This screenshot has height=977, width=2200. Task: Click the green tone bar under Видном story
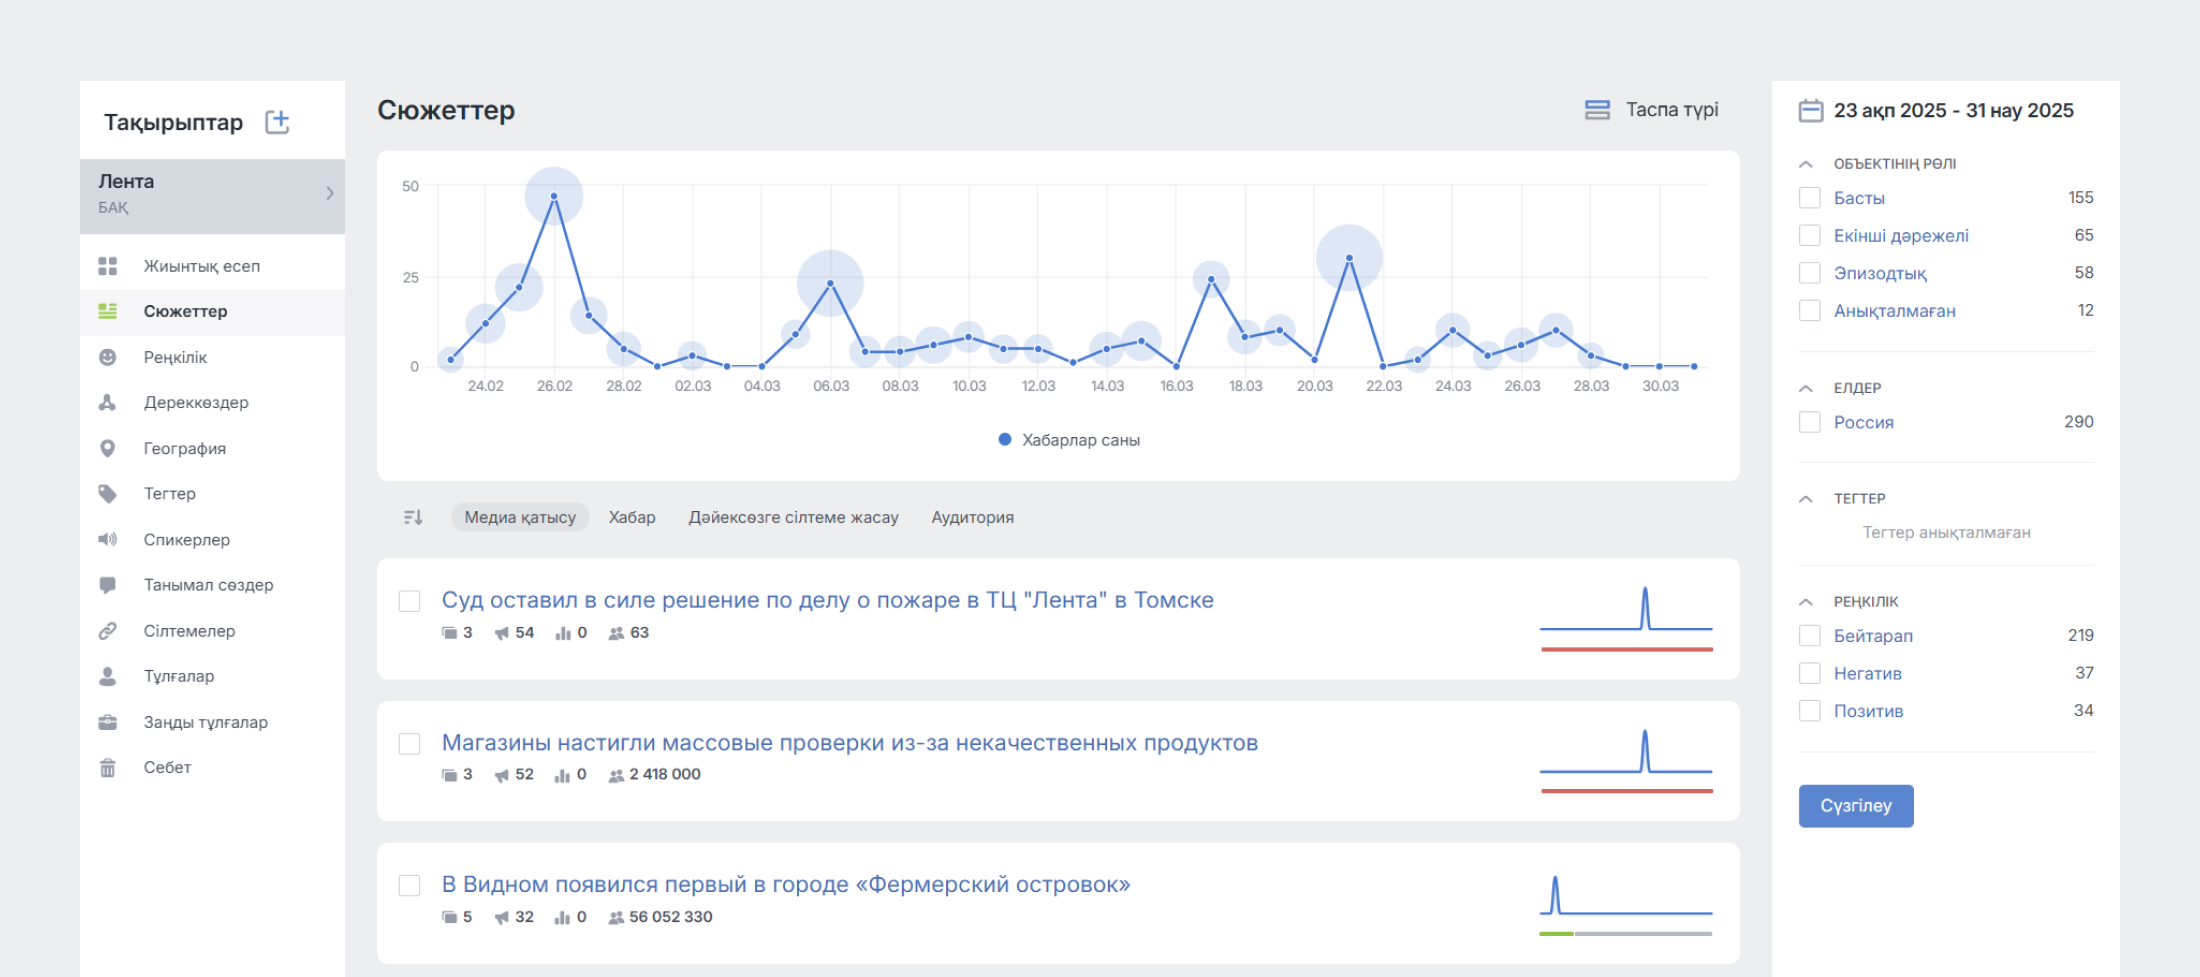[x=1556, y=934]
